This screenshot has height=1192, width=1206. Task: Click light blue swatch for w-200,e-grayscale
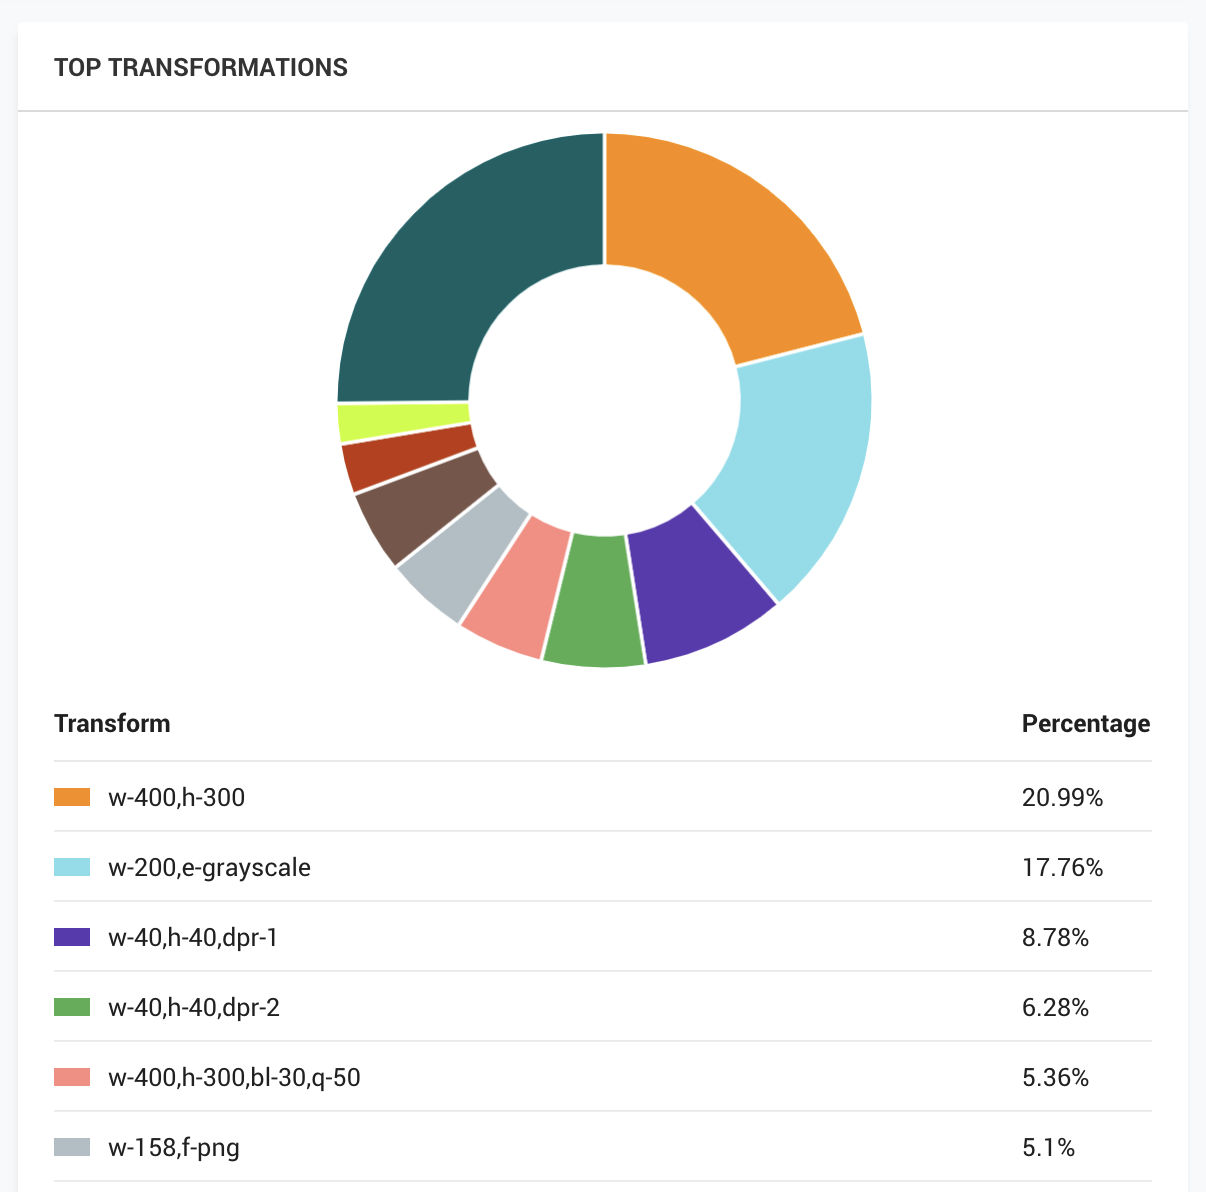(72, 867)
